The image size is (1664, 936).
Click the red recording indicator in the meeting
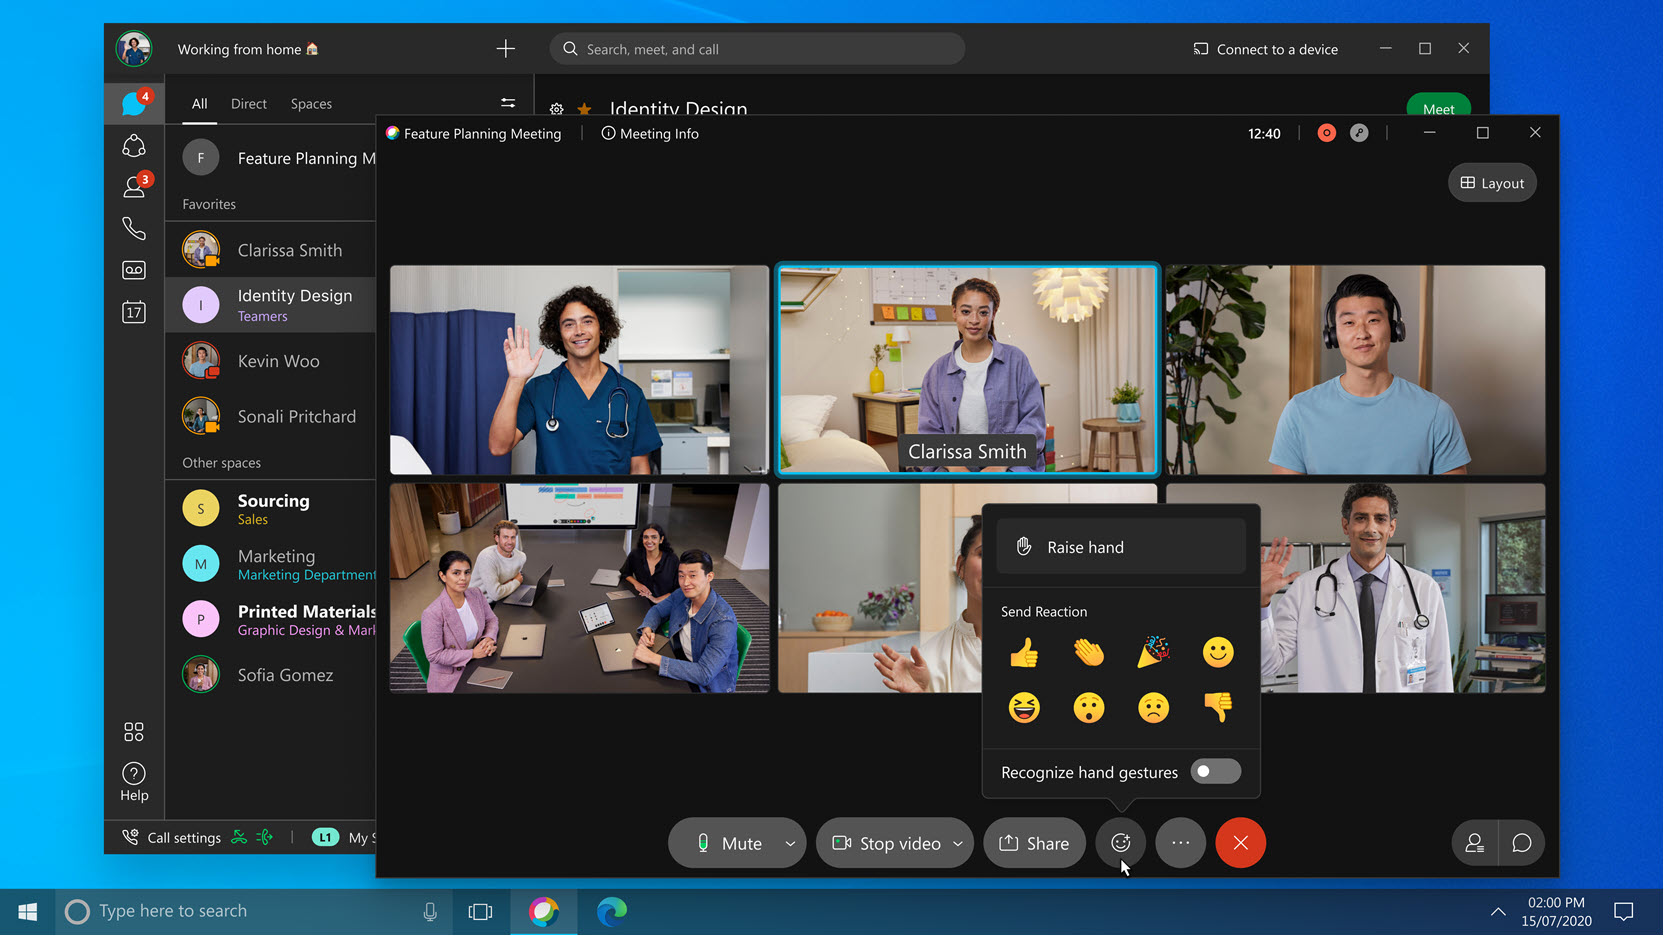(x=1327, y=133)
